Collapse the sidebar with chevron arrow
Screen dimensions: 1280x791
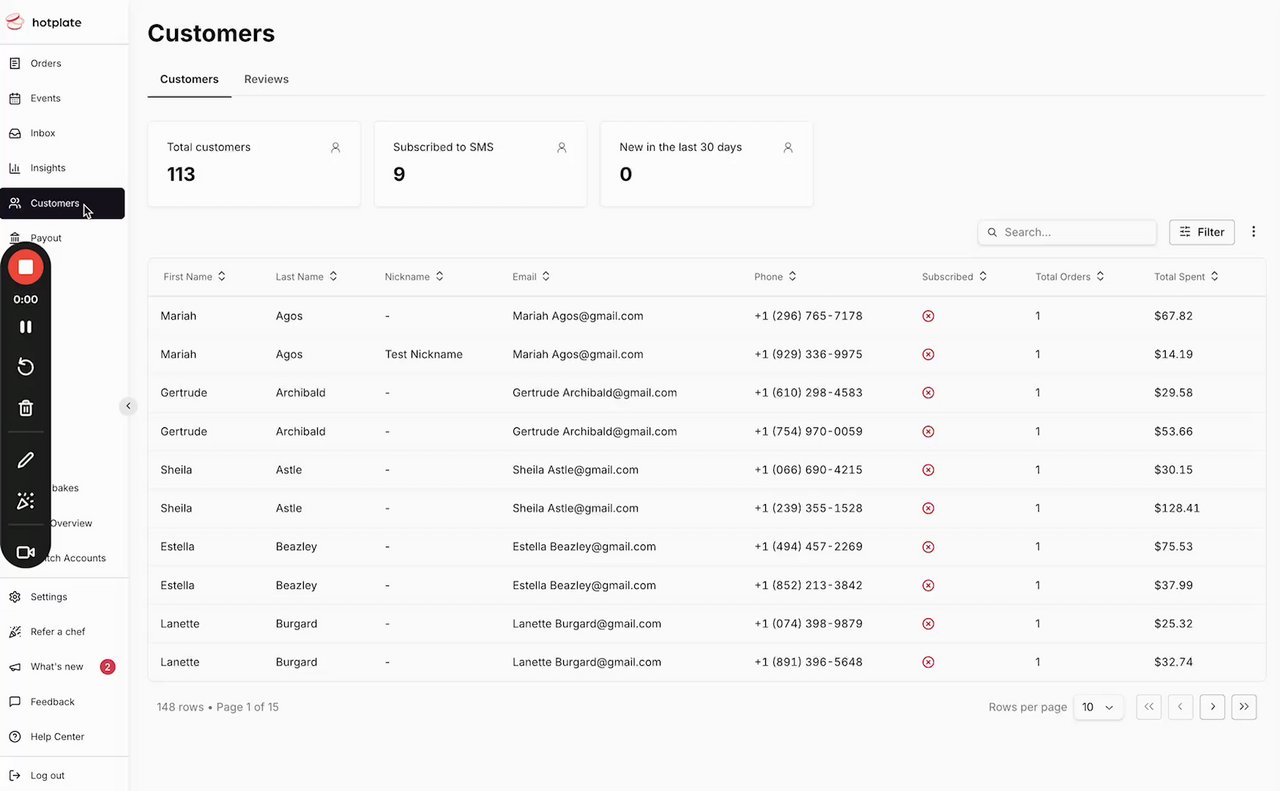[128, 406]
